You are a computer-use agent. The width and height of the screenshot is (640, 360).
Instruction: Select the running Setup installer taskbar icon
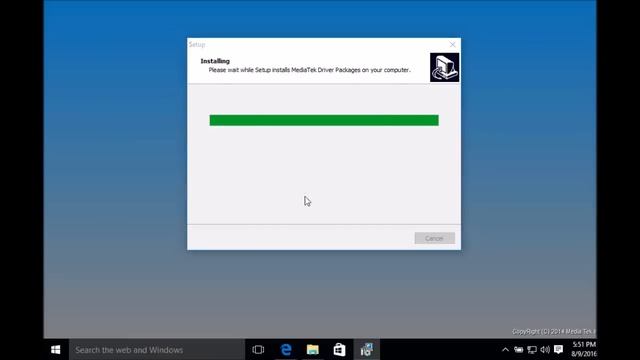click(x=367, y=350)
